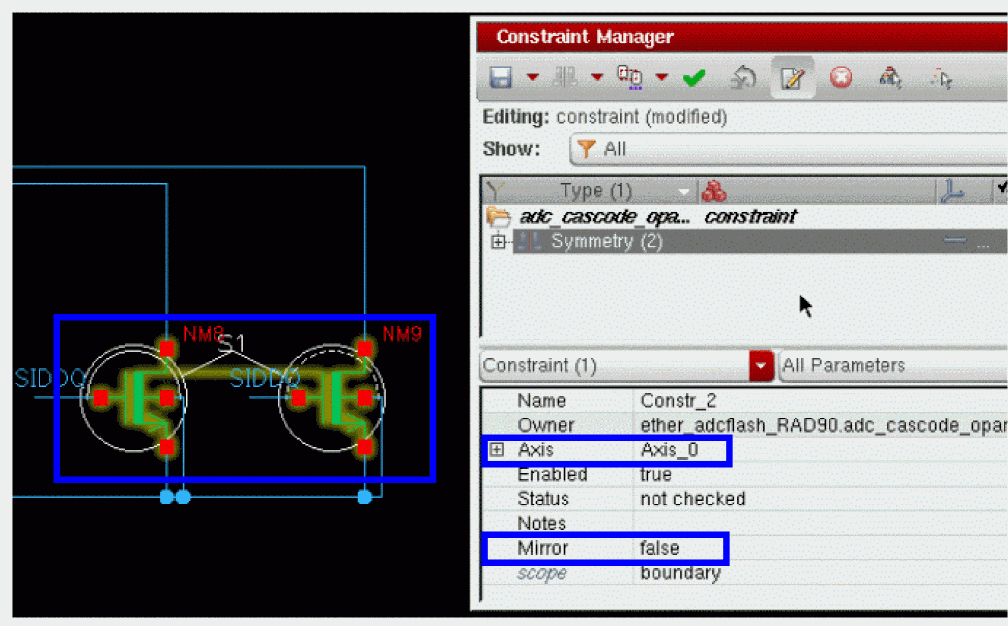Image resolution: width=1008 pixels, height=626 pixels.
Task: Select the Symmetry (2) row
Action: (x=760, y=242)
